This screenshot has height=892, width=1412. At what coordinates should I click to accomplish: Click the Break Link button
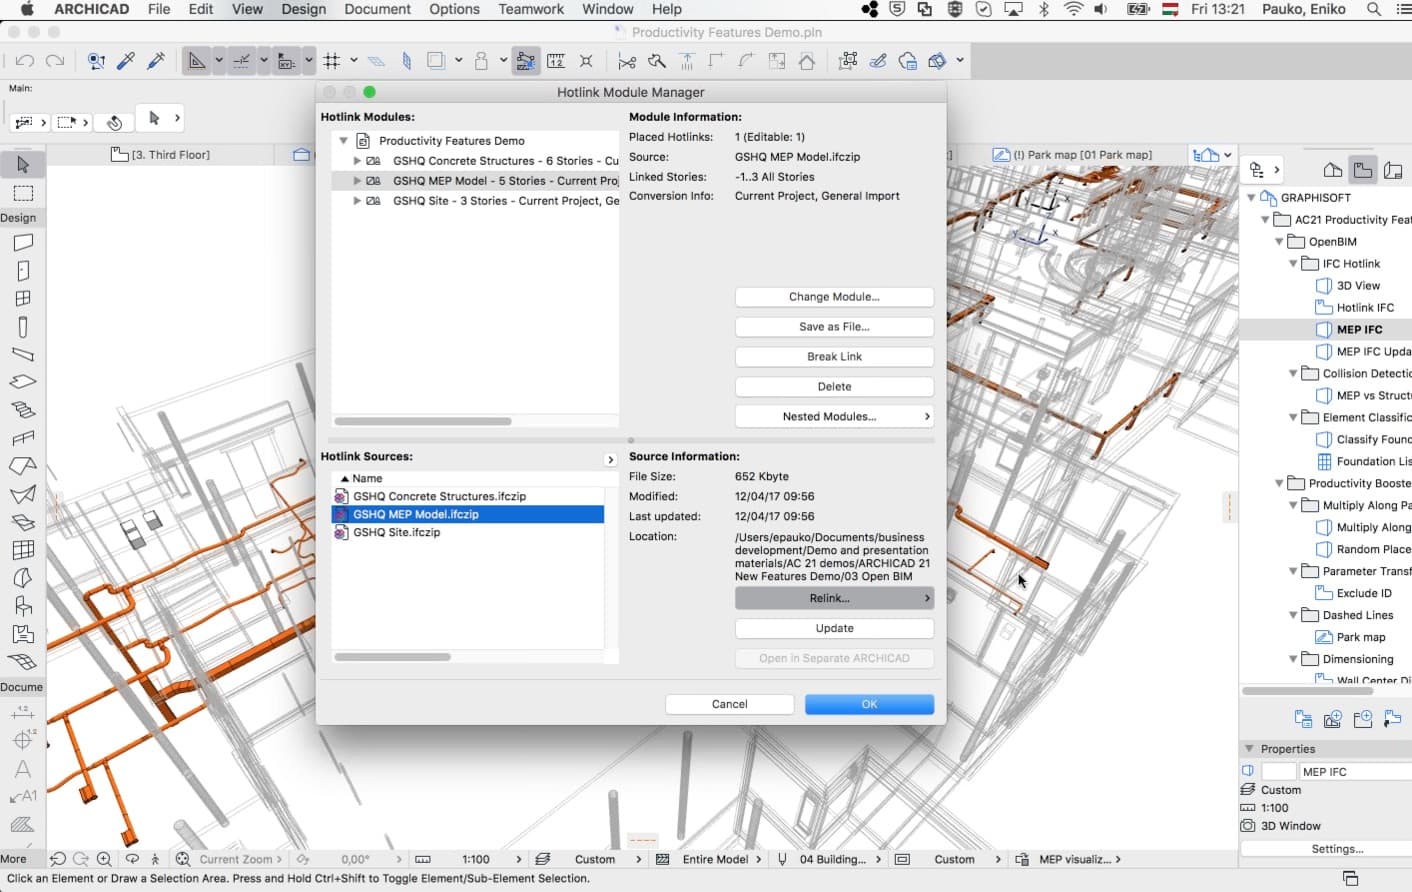click(835, 357)
